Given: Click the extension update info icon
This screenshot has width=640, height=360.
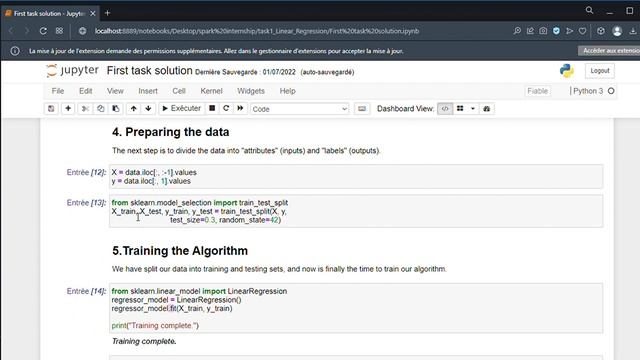Looking at the screenshot, I should 15,51.
